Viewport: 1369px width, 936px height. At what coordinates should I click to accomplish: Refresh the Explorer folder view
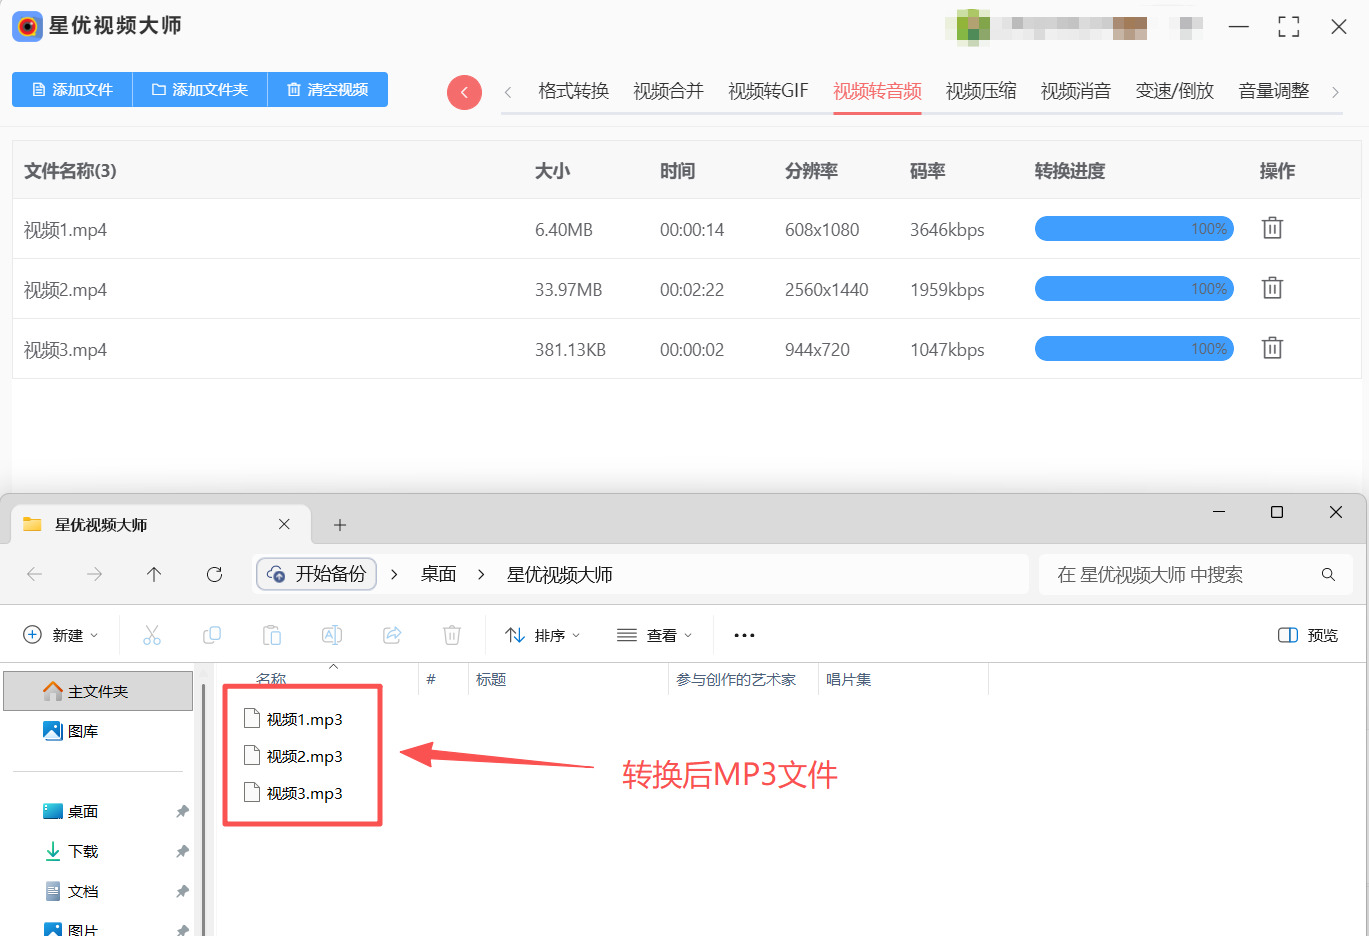[x=214, y=574]
